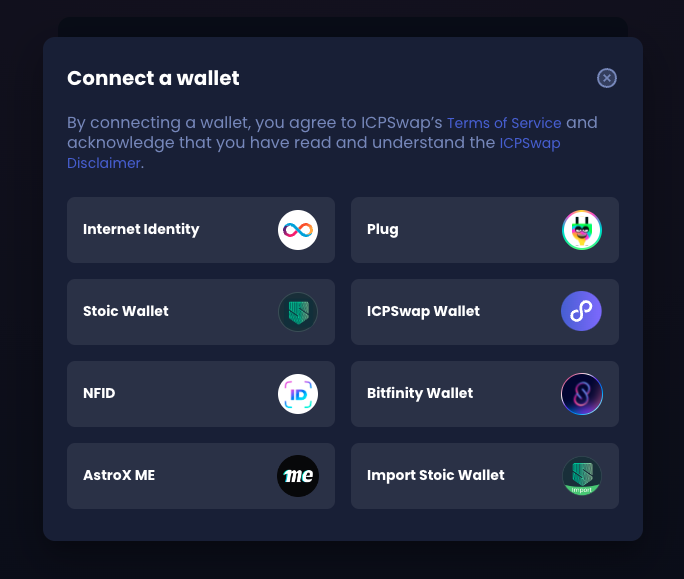
Task: Open the Terms of Service link
Action: [x=504, y=123]
